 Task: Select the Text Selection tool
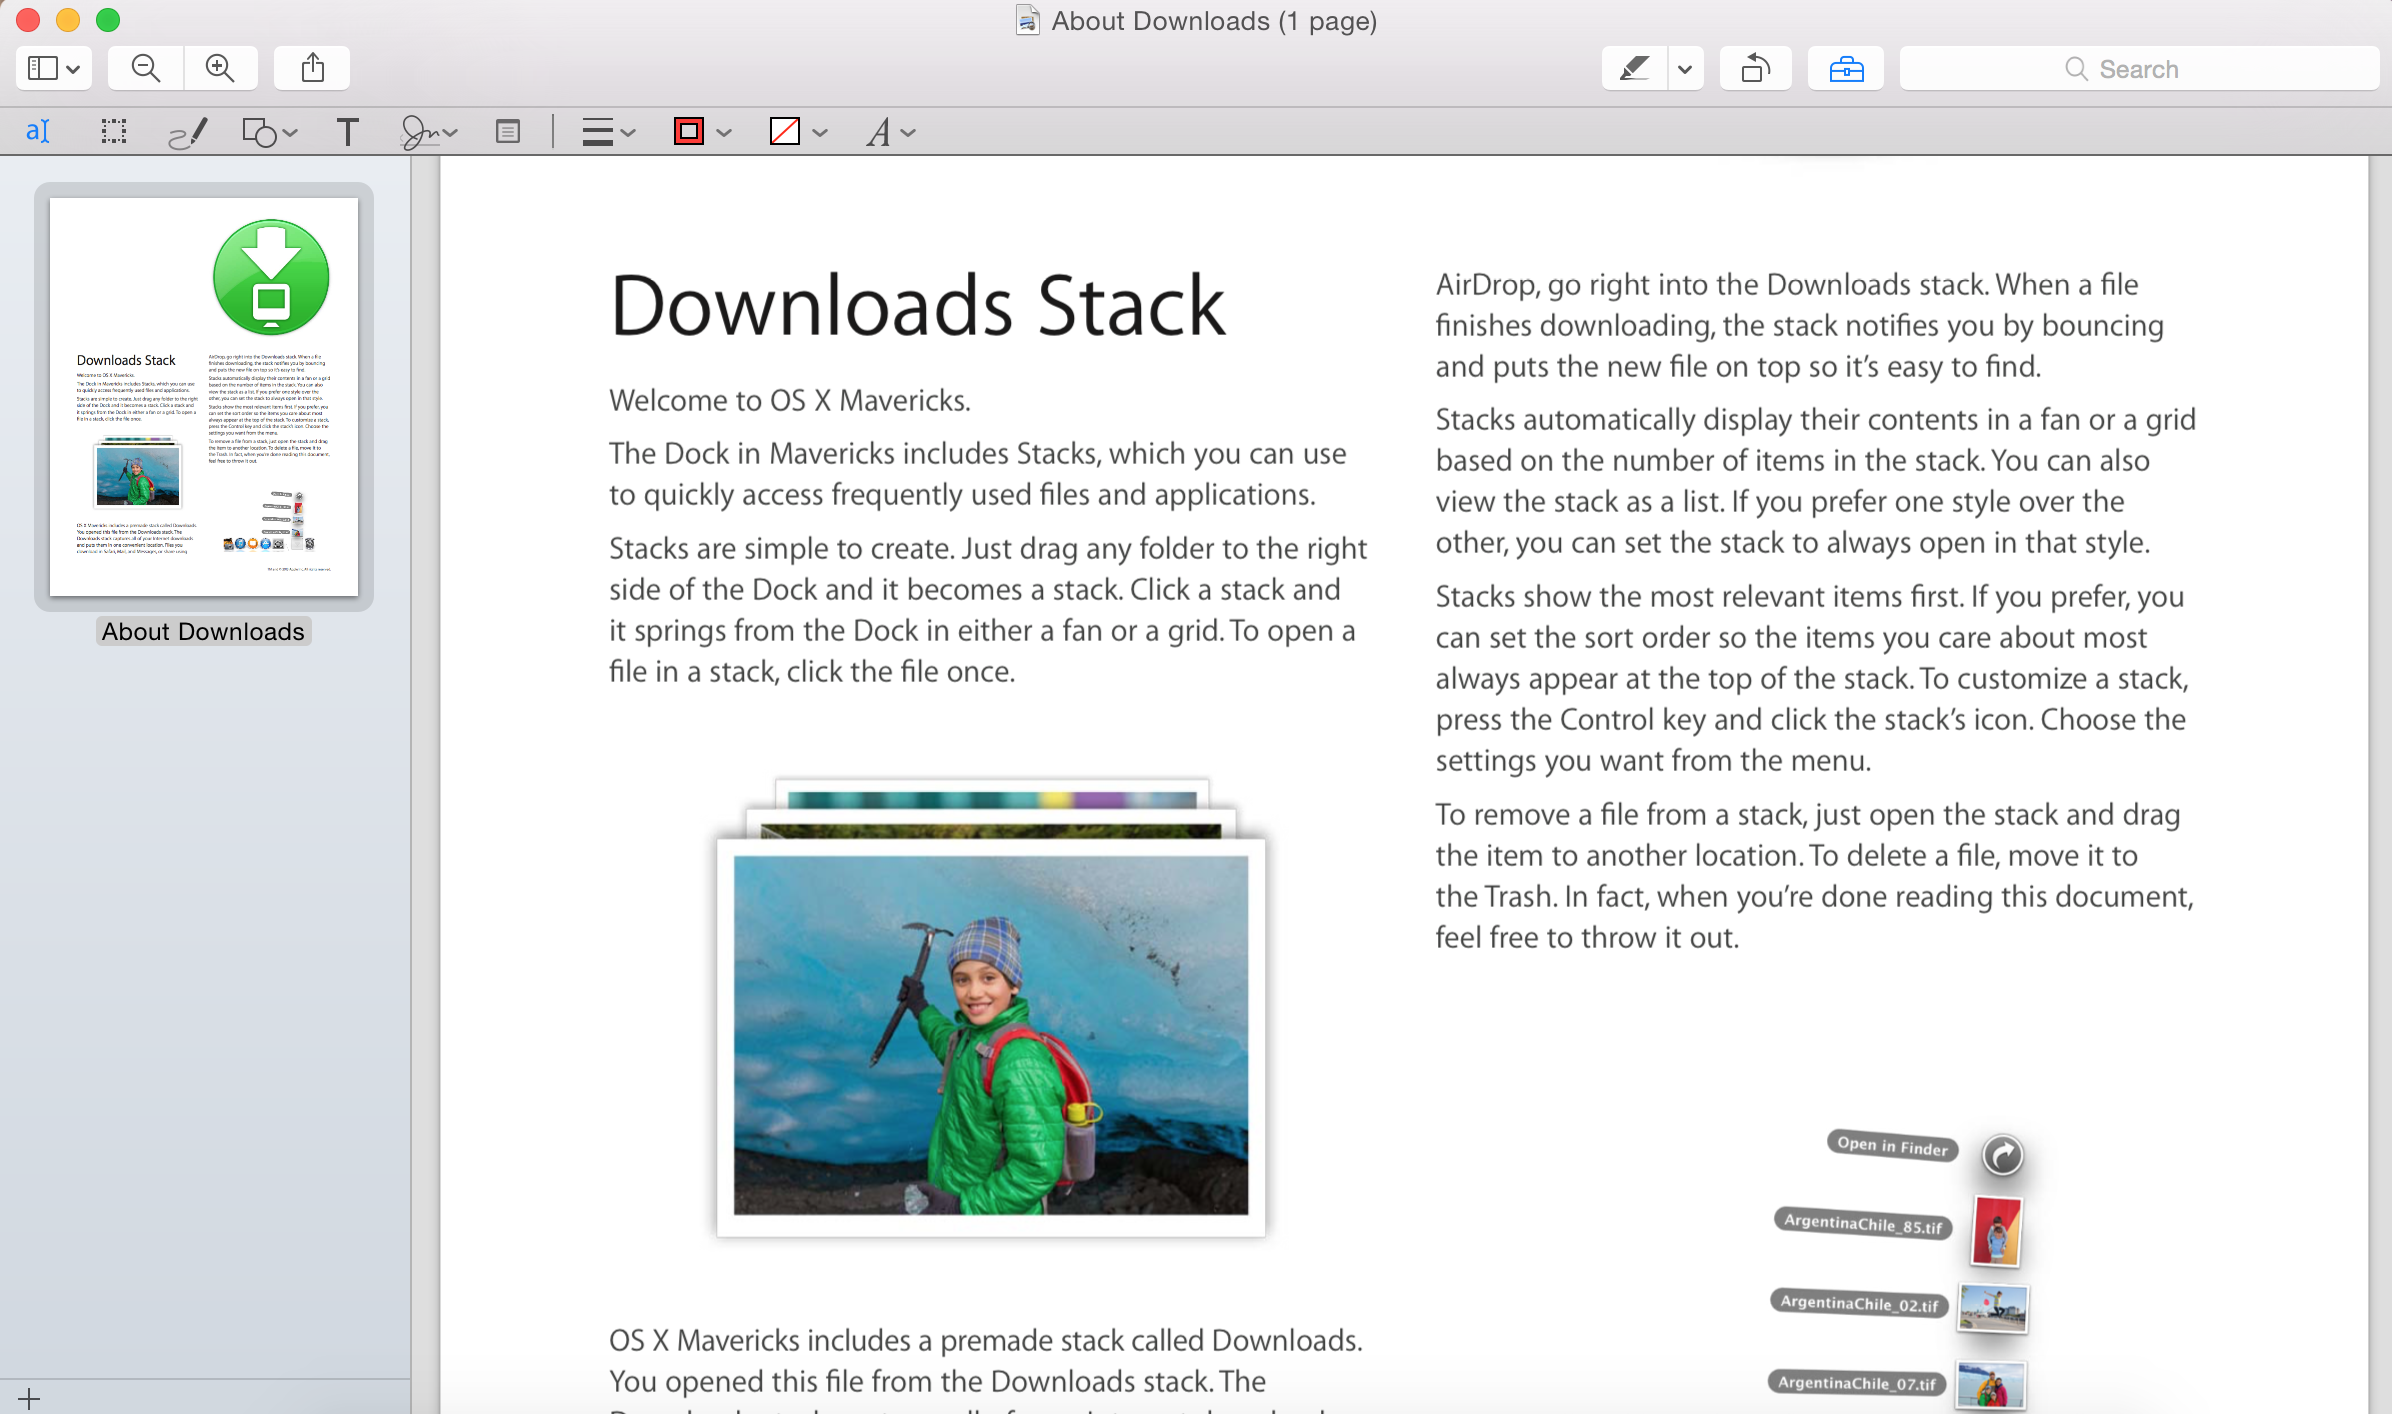pos(38,131)
